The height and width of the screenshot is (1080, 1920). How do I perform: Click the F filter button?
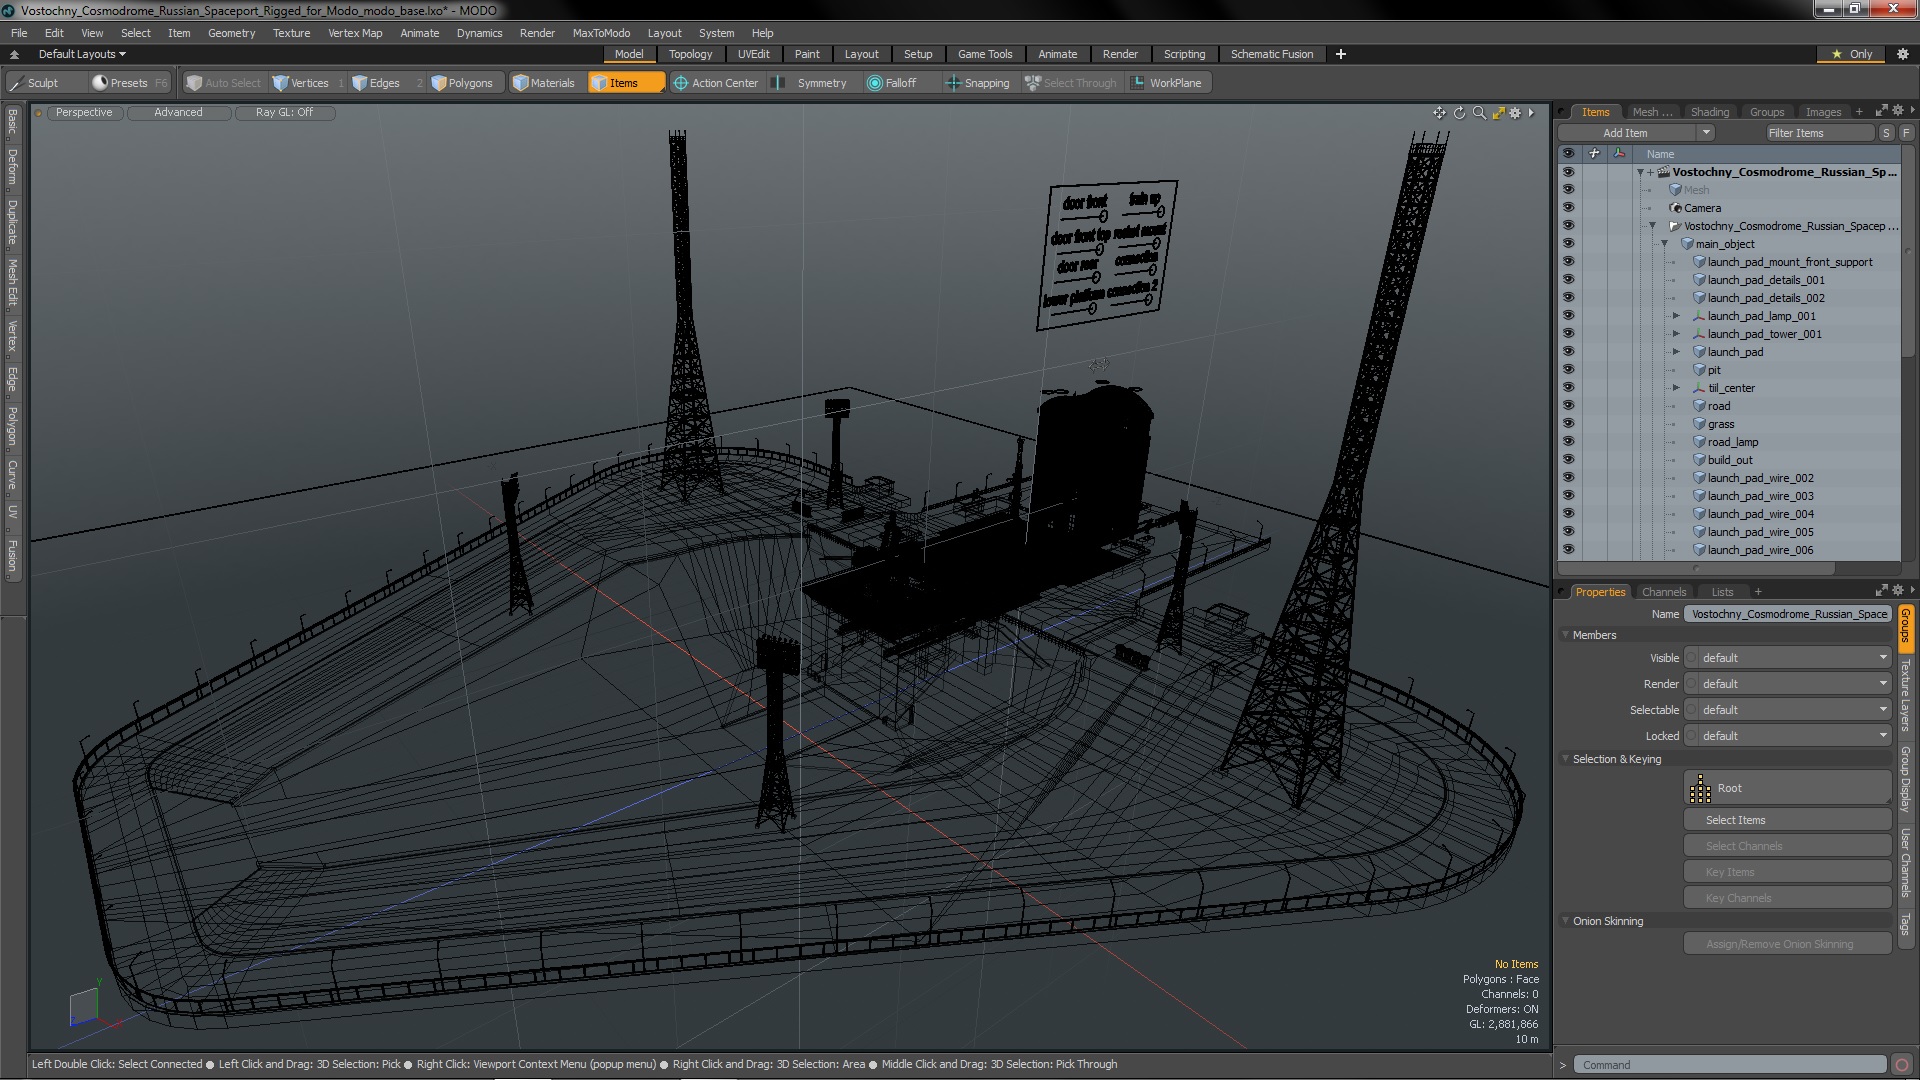[x=1906, y=133]
